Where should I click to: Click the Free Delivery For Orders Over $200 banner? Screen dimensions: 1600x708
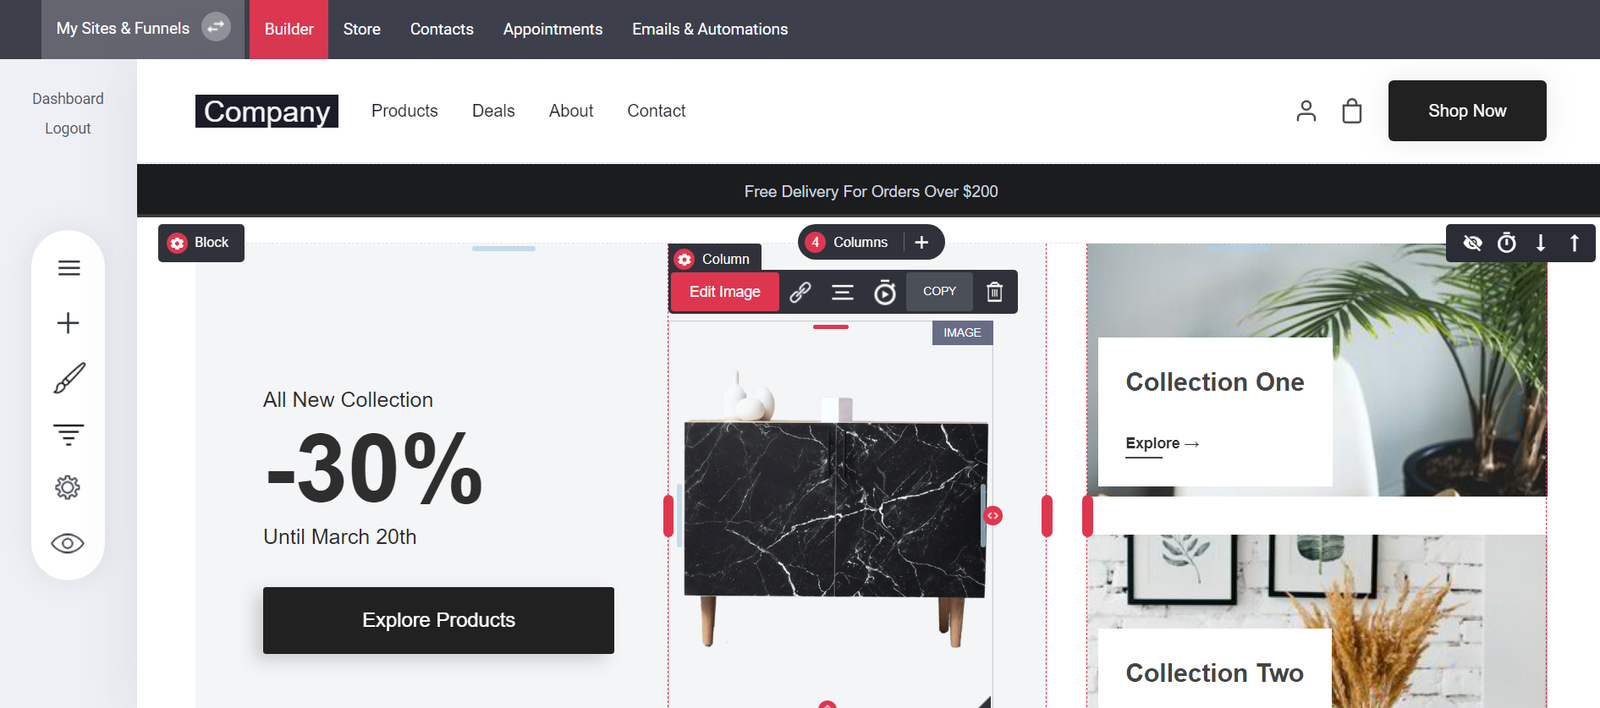tap(871, 192)
